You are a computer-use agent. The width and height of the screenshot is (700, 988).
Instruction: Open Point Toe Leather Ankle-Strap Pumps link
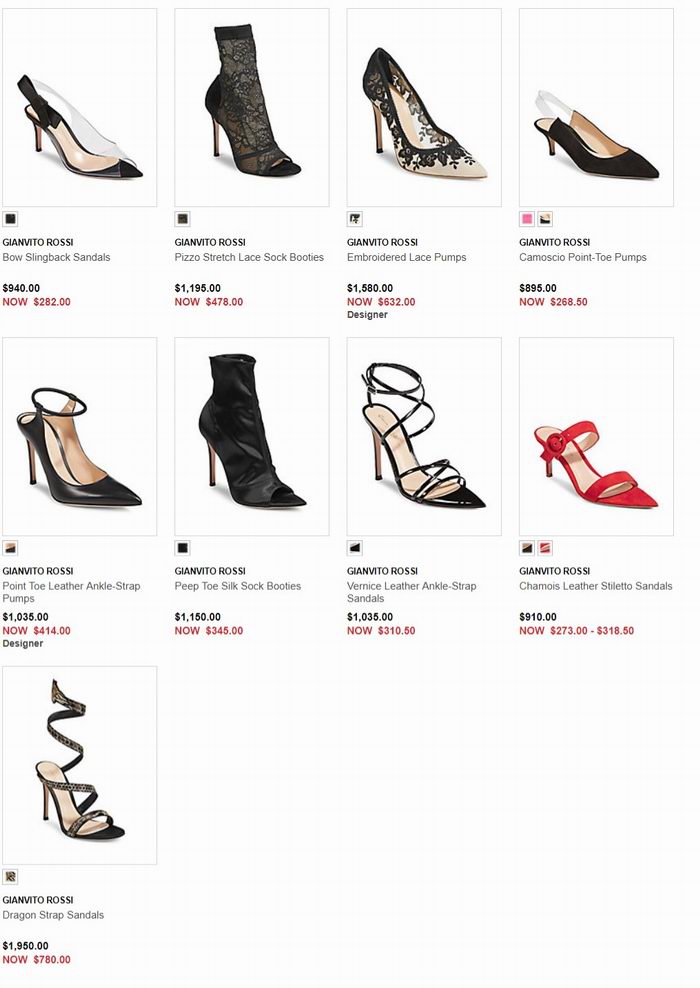[71, 592]
